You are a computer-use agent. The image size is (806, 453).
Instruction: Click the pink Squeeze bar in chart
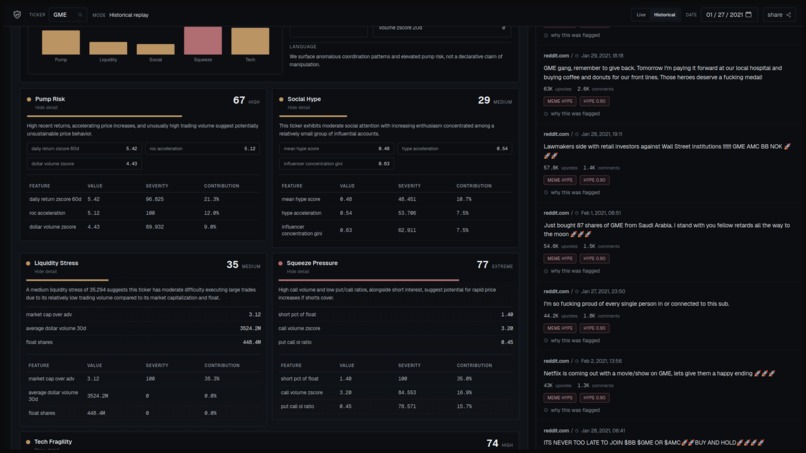pyautogui.click(x=203, y=41)
